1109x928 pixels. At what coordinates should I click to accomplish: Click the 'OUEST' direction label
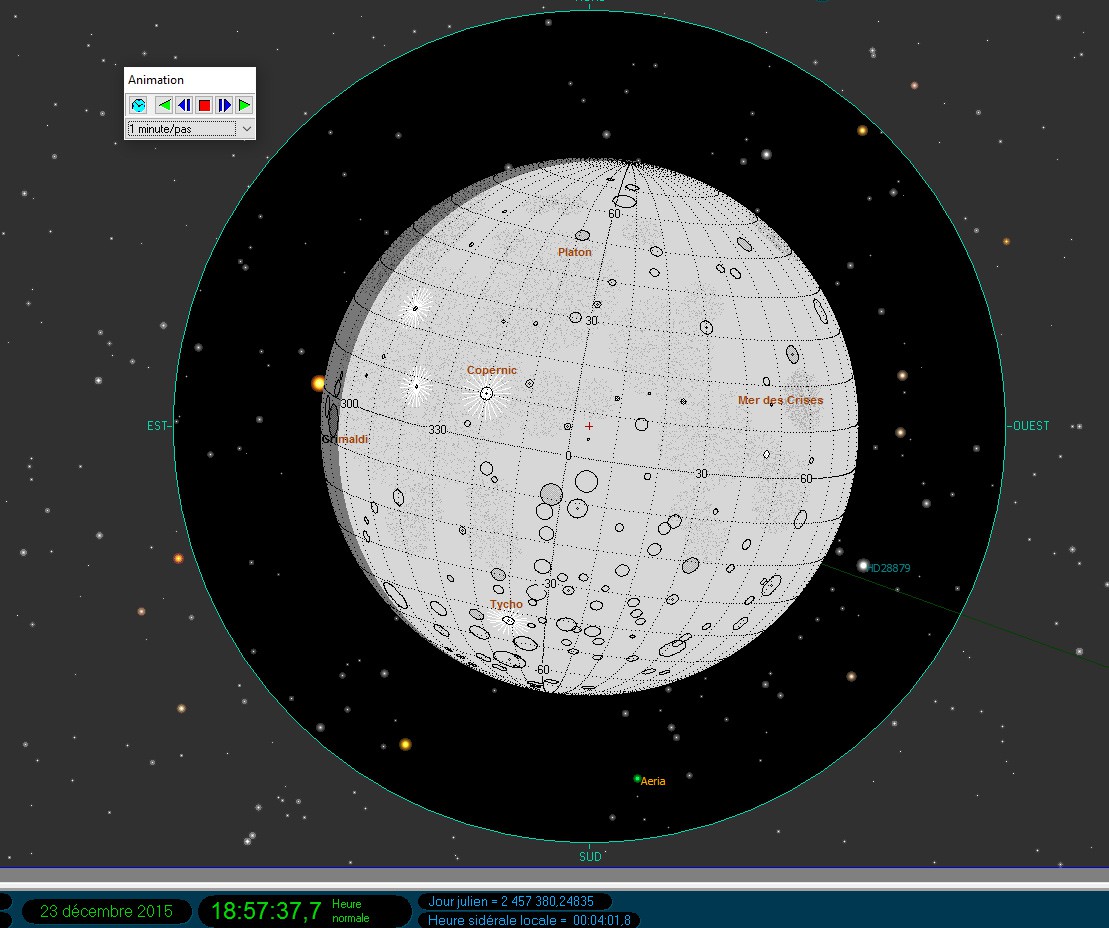pyautogui.click(x=1031, y=426)
